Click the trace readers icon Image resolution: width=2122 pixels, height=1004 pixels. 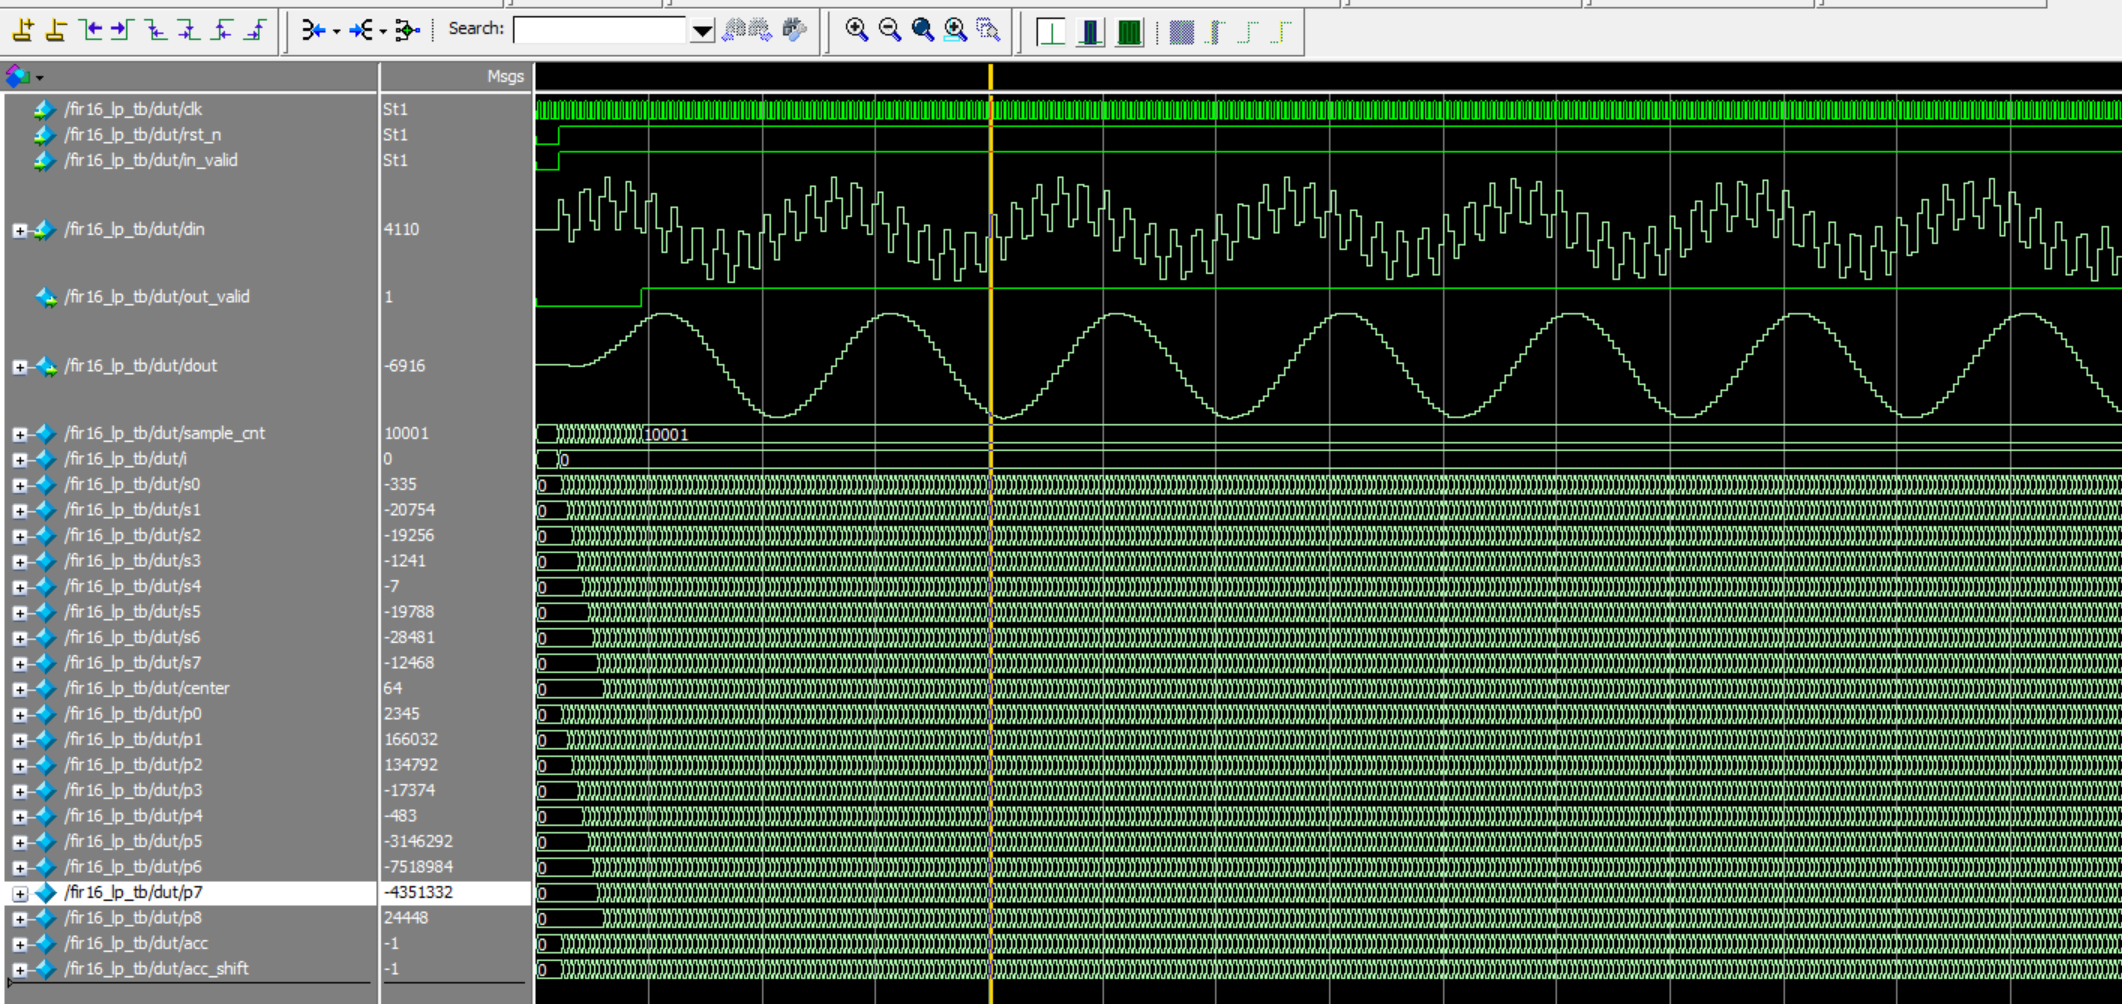[361, 31]
